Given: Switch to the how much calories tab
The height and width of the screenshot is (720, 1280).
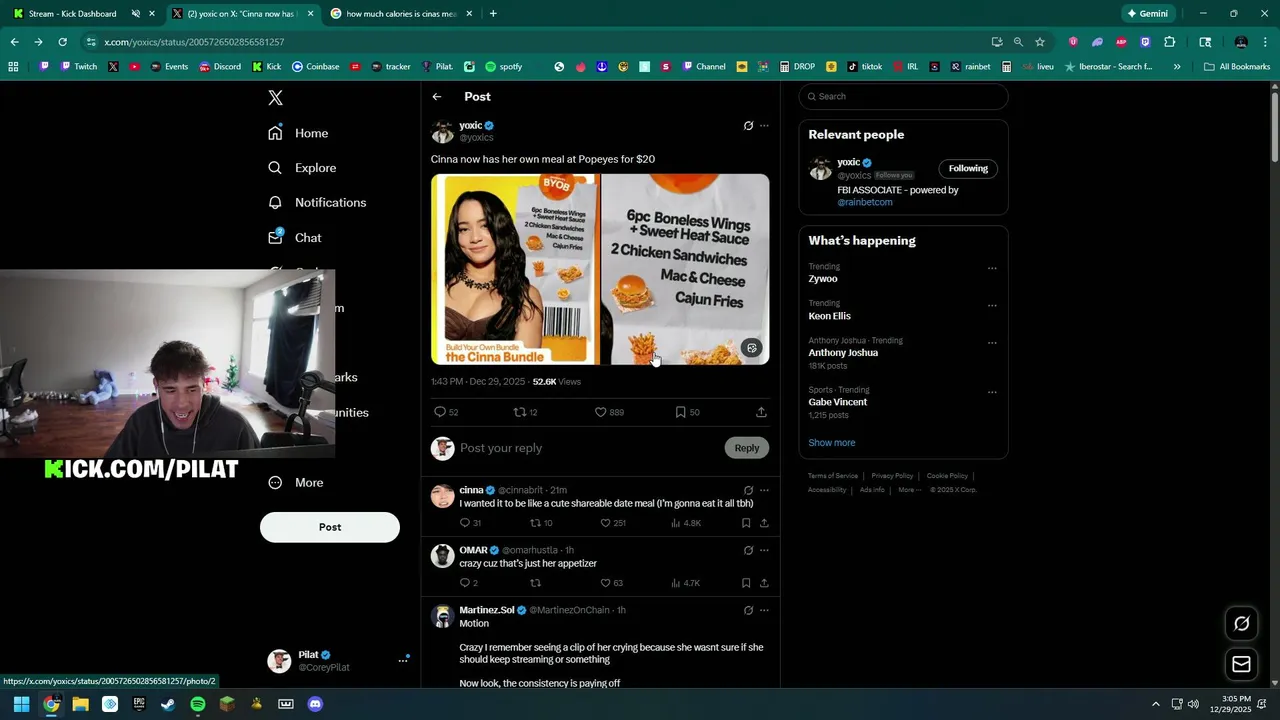Looking at the screenshot, I should 400,14.
